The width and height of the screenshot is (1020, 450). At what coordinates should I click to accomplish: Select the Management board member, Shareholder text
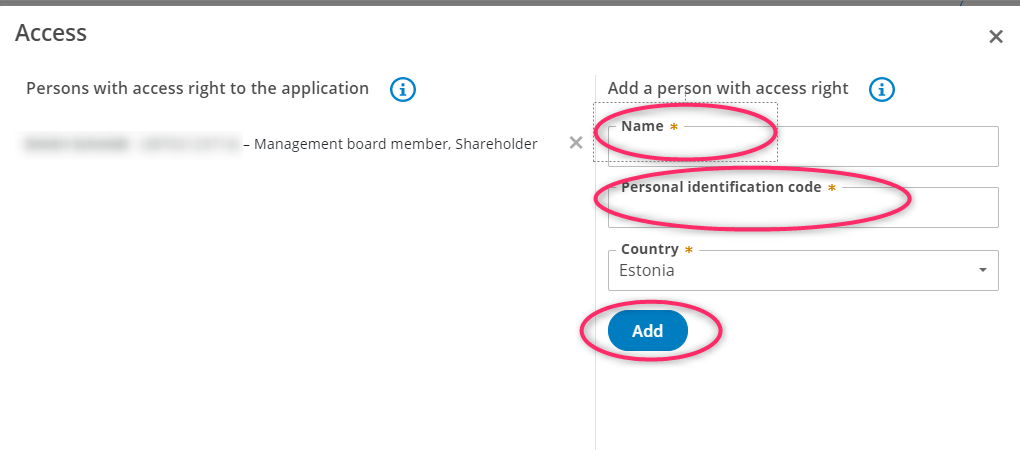pos(396,144)
